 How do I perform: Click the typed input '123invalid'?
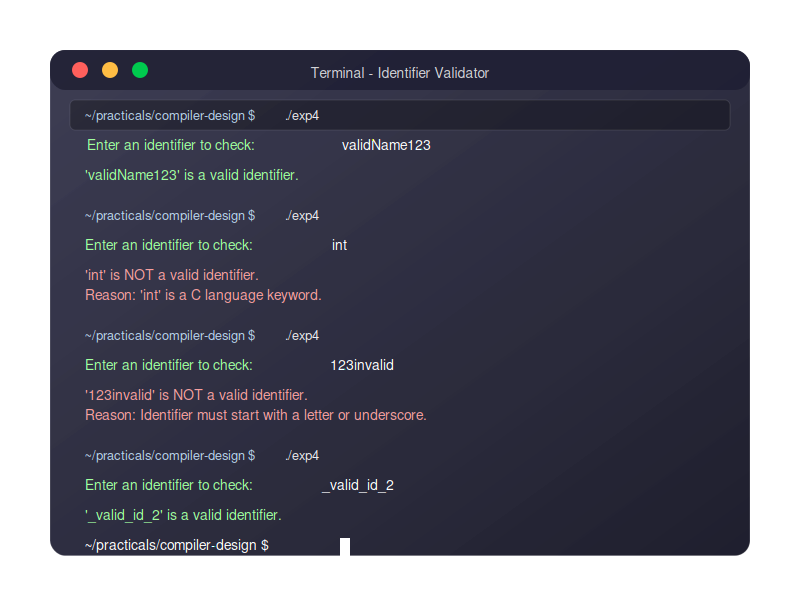[x=362, y=365]
